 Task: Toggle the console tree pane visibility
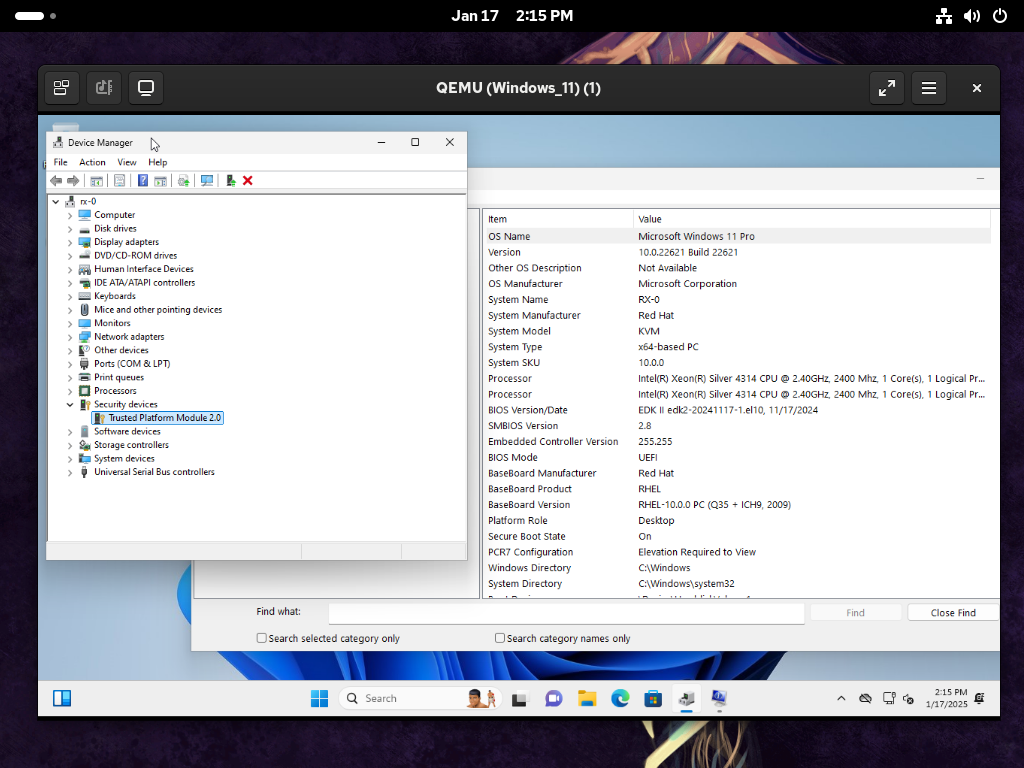95,181
